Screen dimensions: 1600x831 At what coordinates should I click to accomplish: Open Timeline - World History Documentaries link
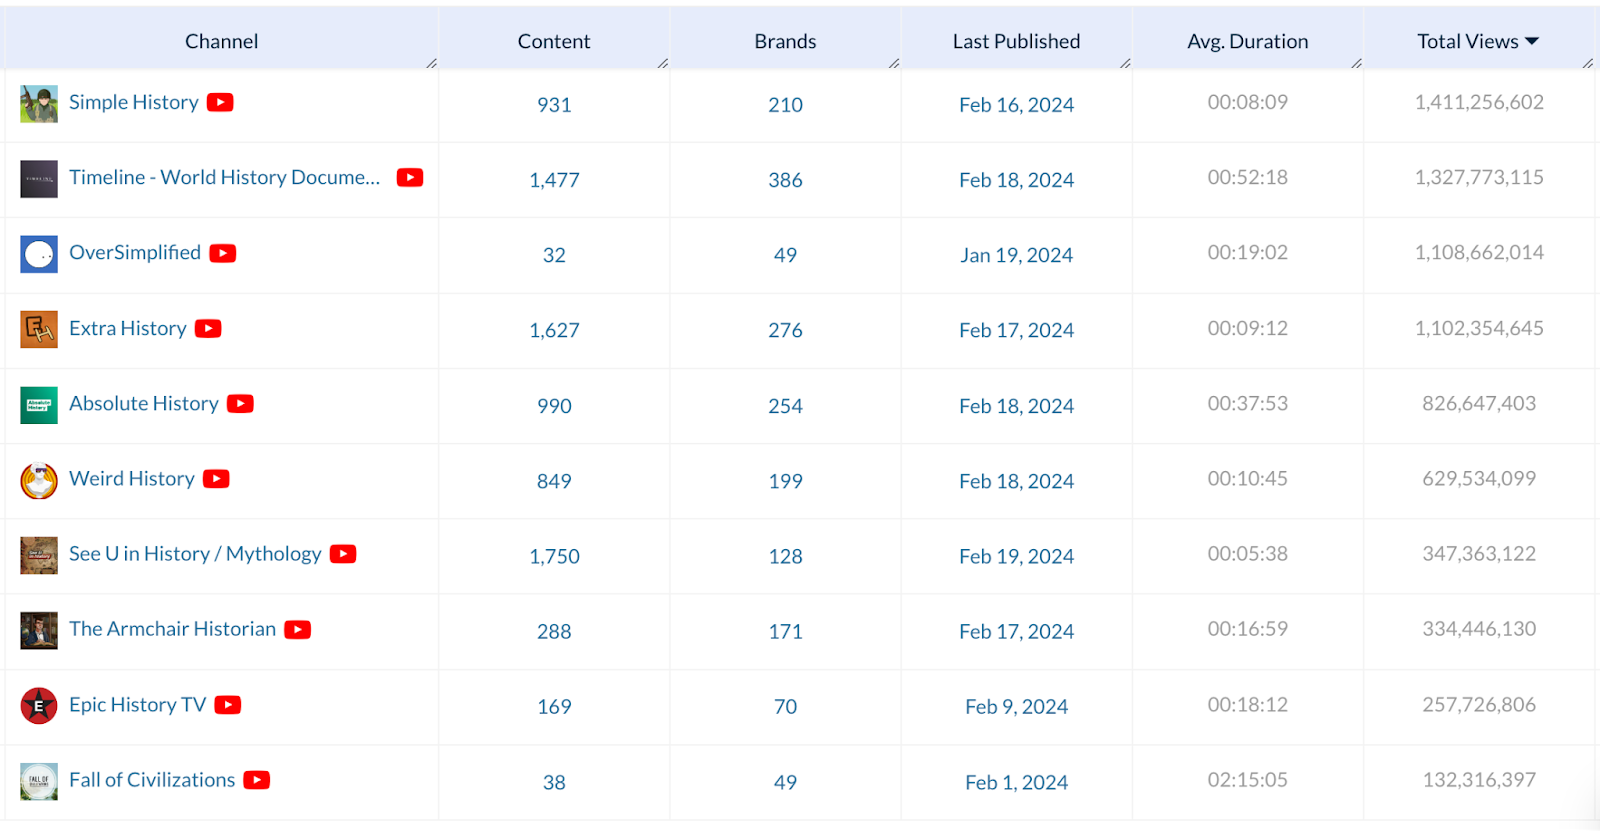point(224,177)
